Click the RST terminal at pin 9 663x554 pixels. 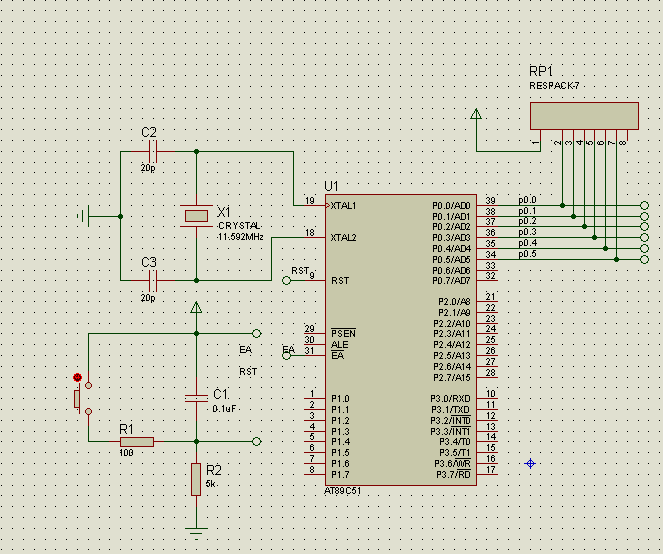(288, 281)
